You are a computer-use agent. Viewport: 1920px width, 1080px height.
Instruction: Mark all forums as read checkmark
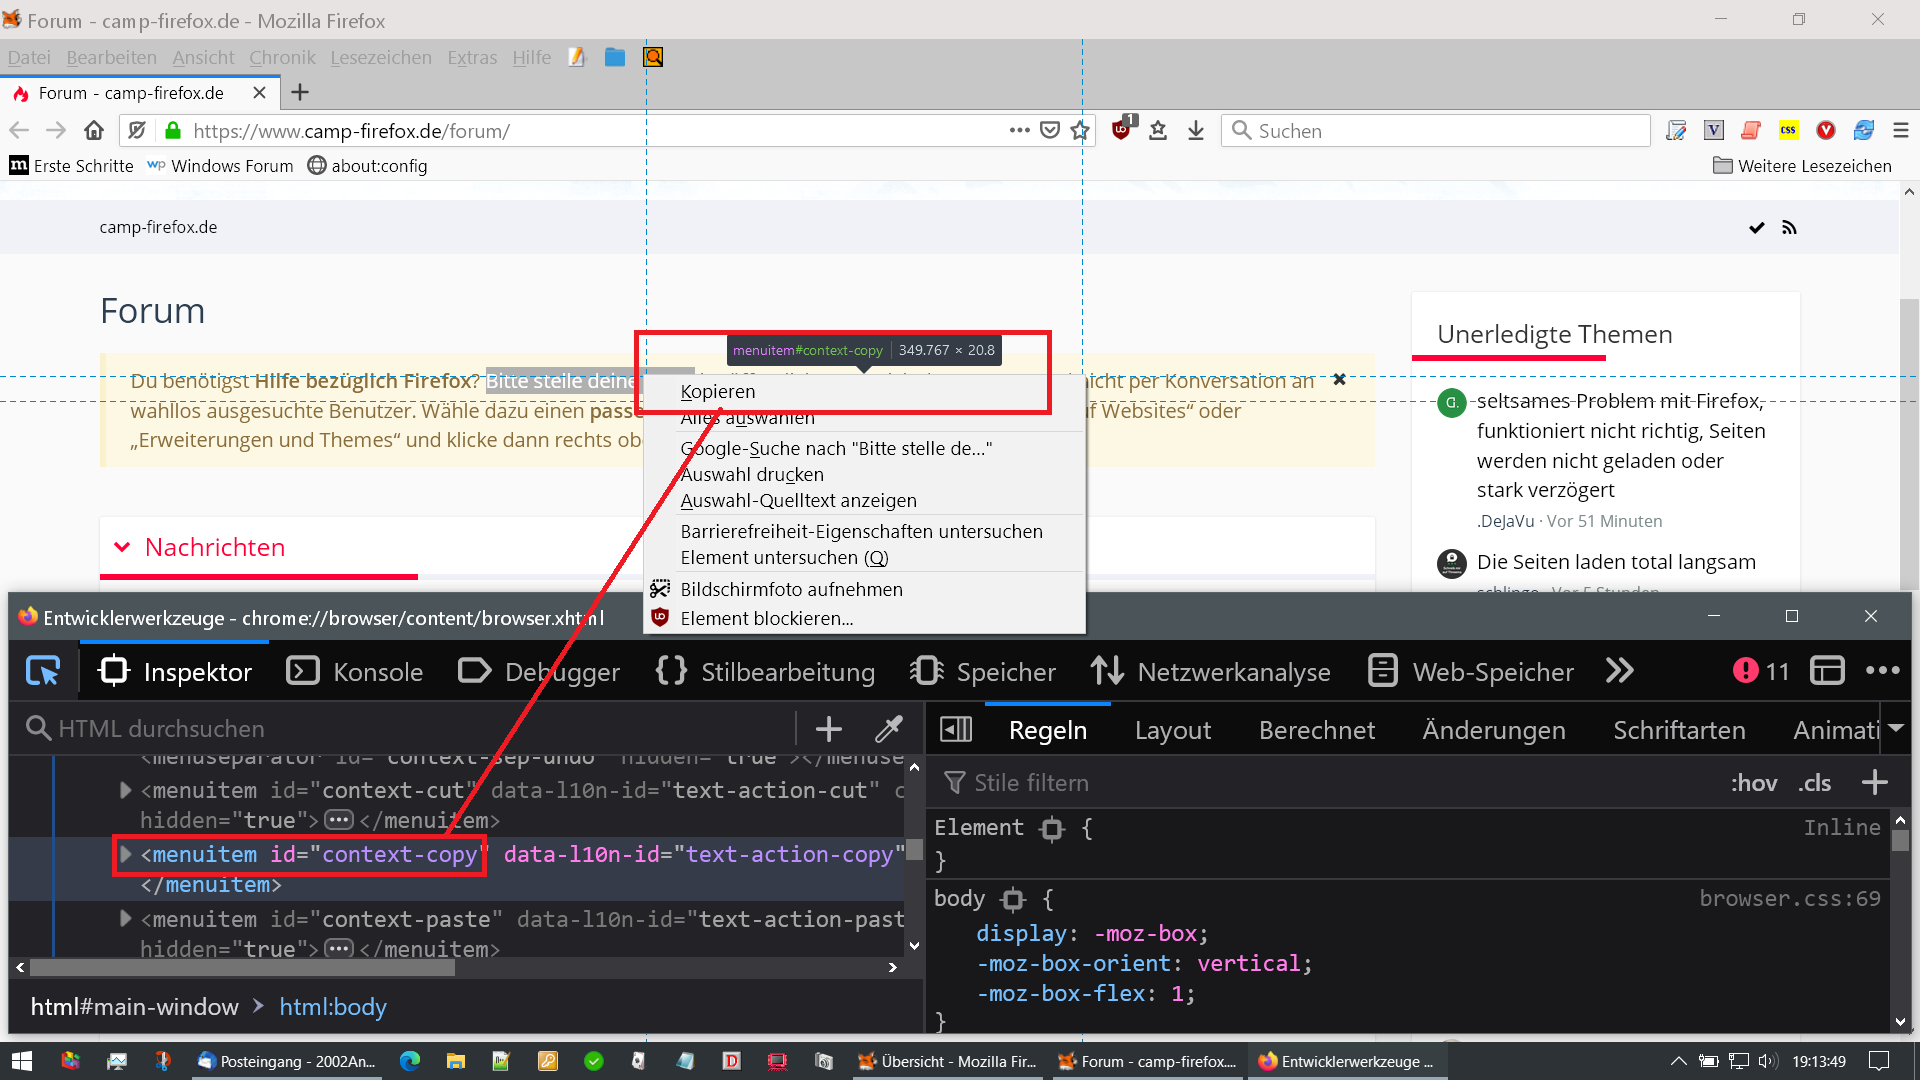point(1756,228)
